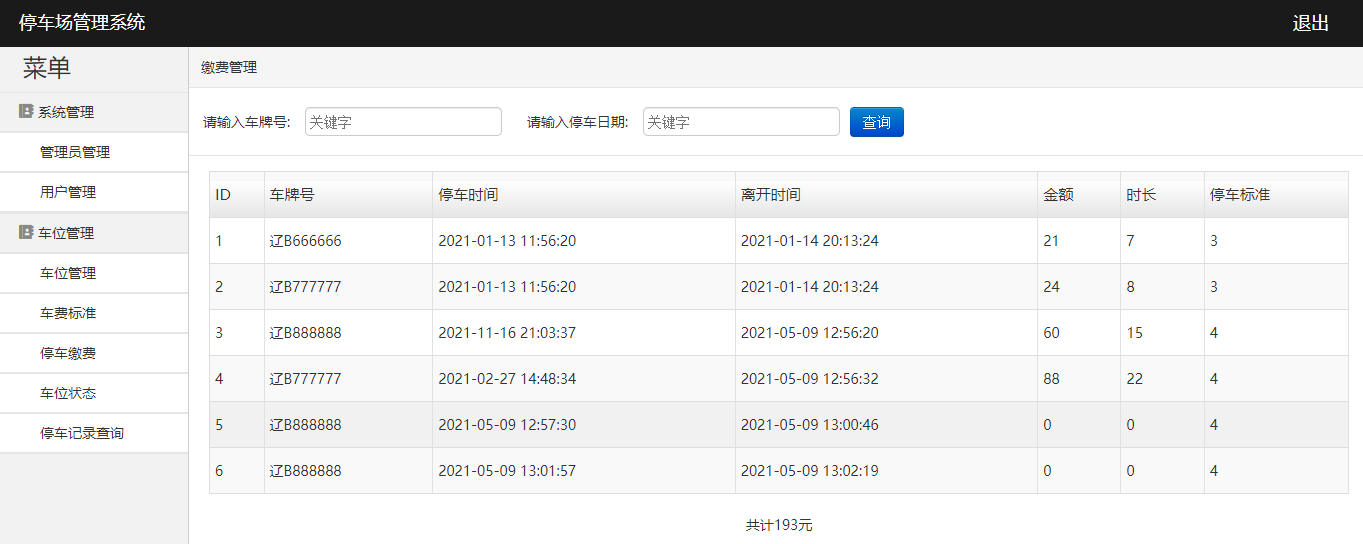Select plate 辽B888888 in row 3

(x=305, y=333)
